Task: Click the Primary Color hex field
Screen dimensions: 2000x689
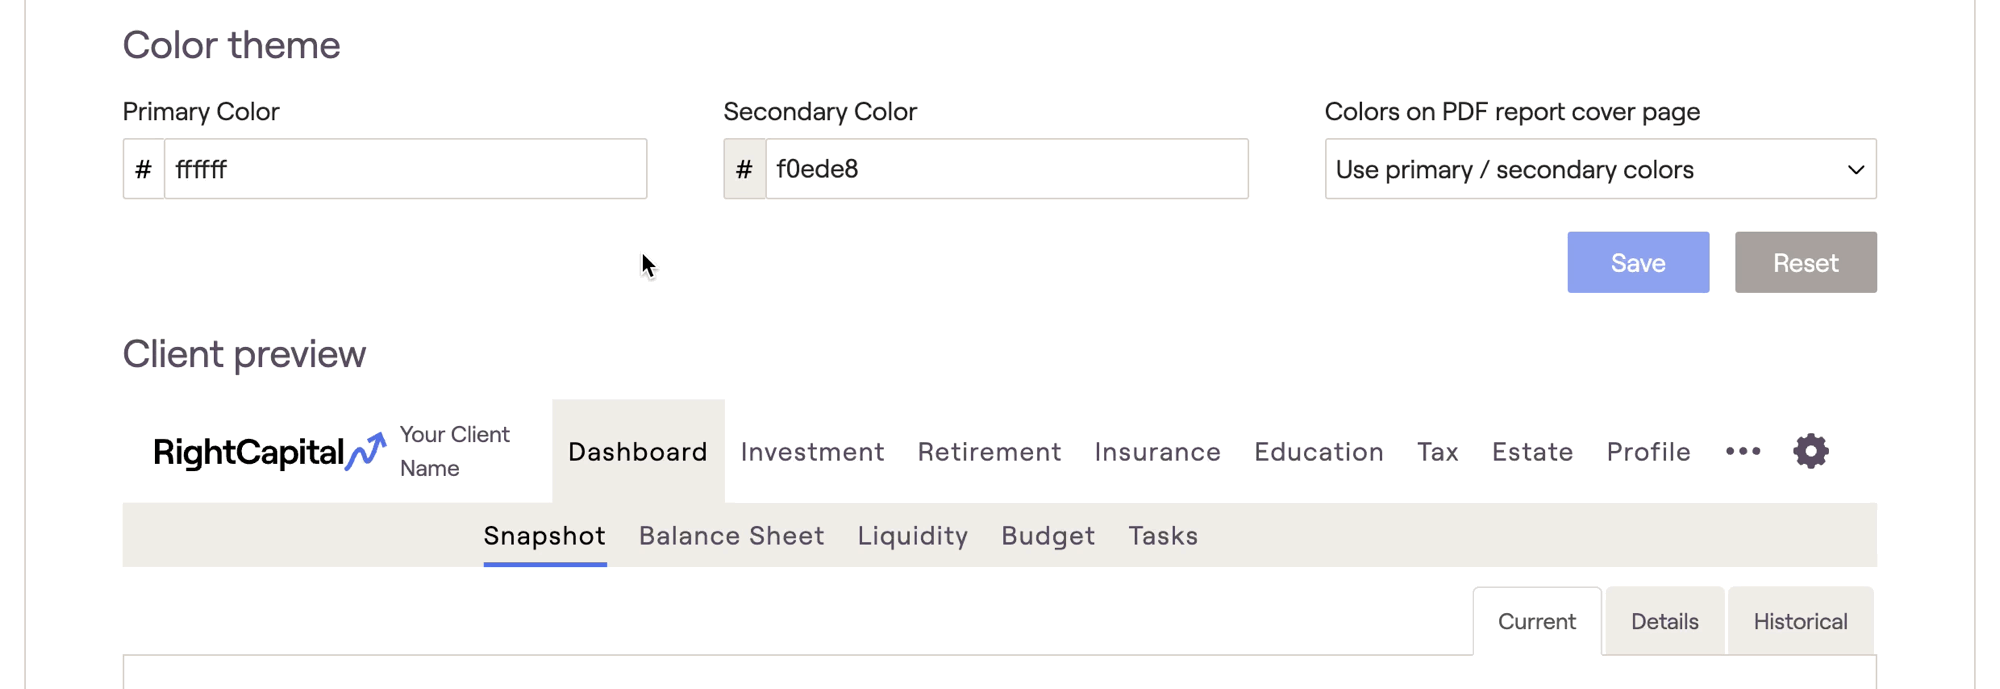Action: [405, 169]
